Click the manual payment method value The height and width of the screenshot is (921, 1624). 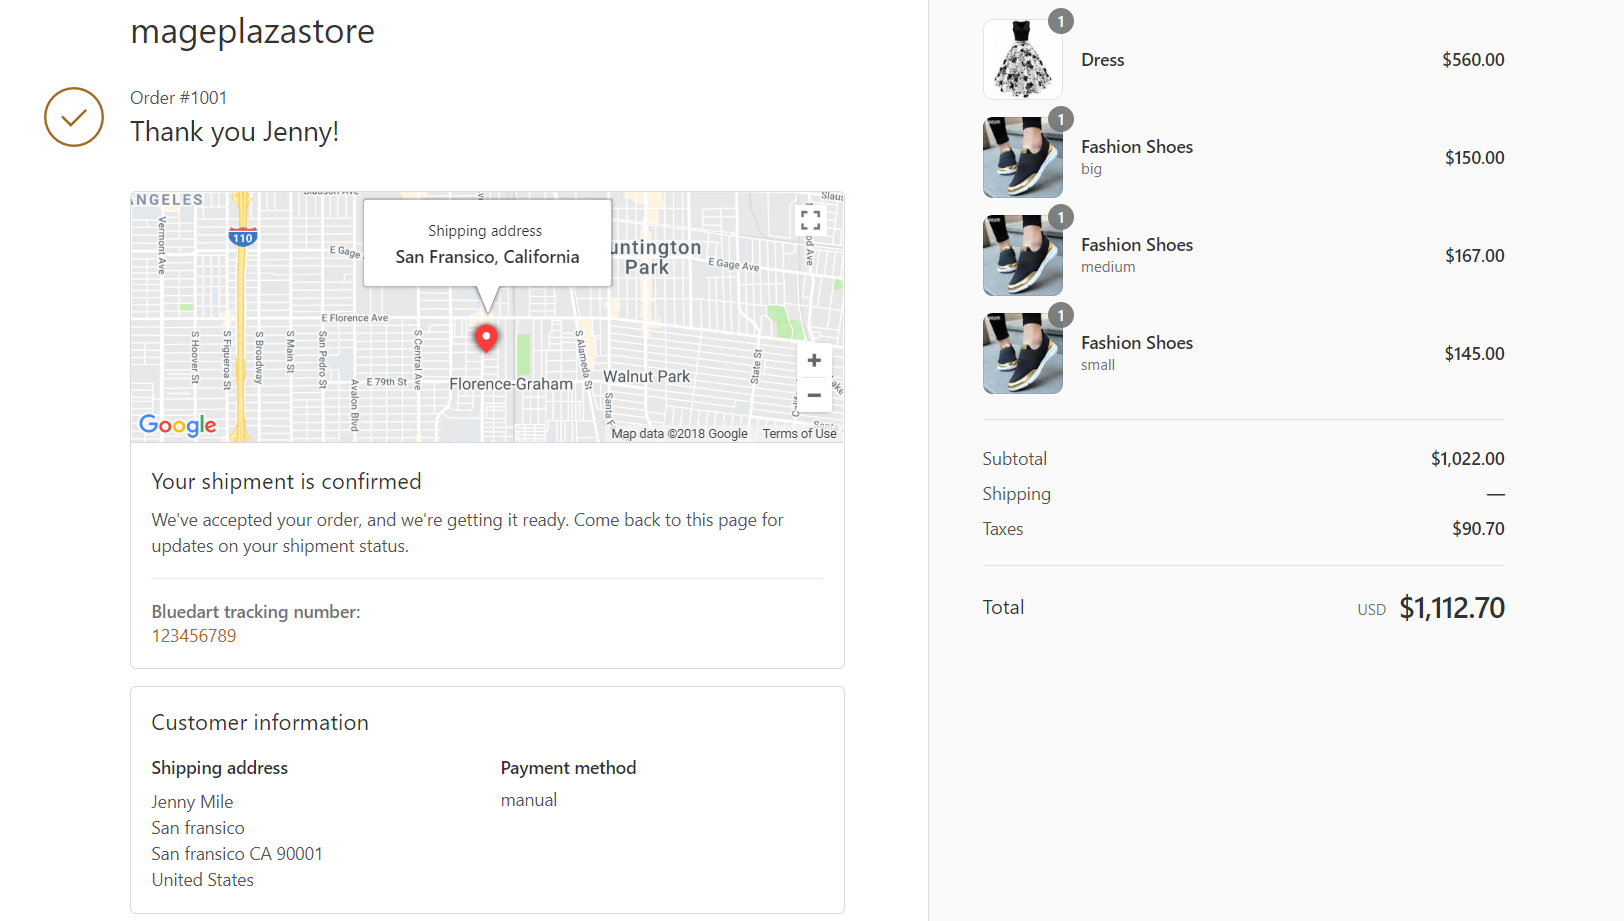coord(529,800)
